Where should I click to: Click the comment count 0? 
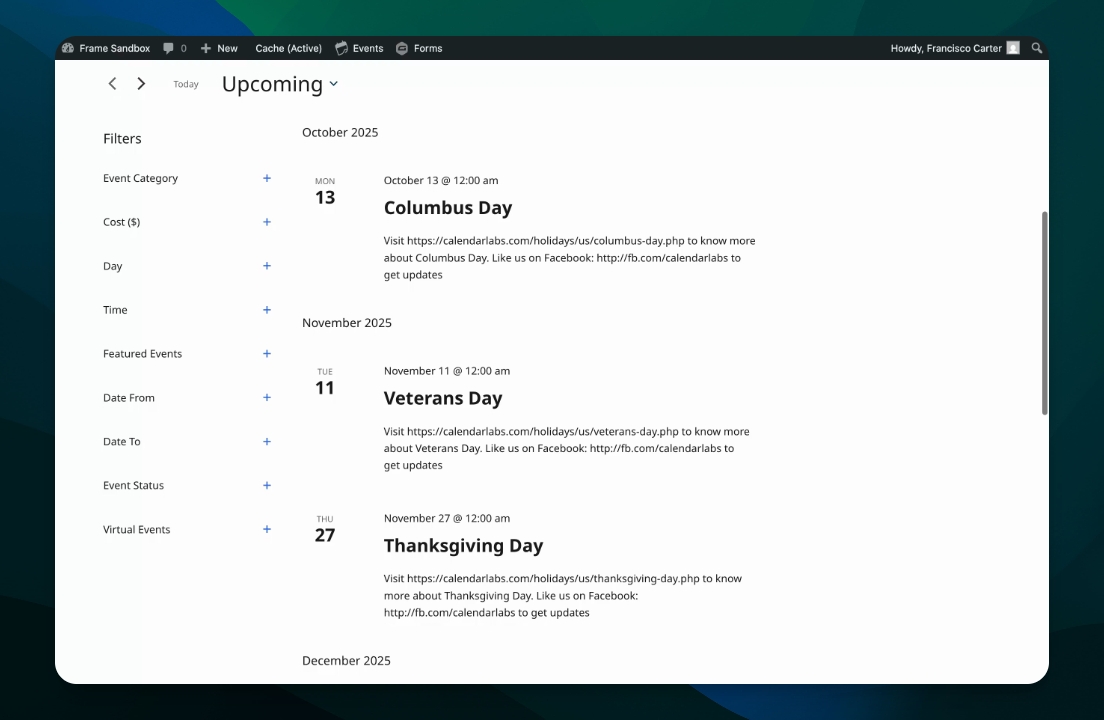coord(183,49)
